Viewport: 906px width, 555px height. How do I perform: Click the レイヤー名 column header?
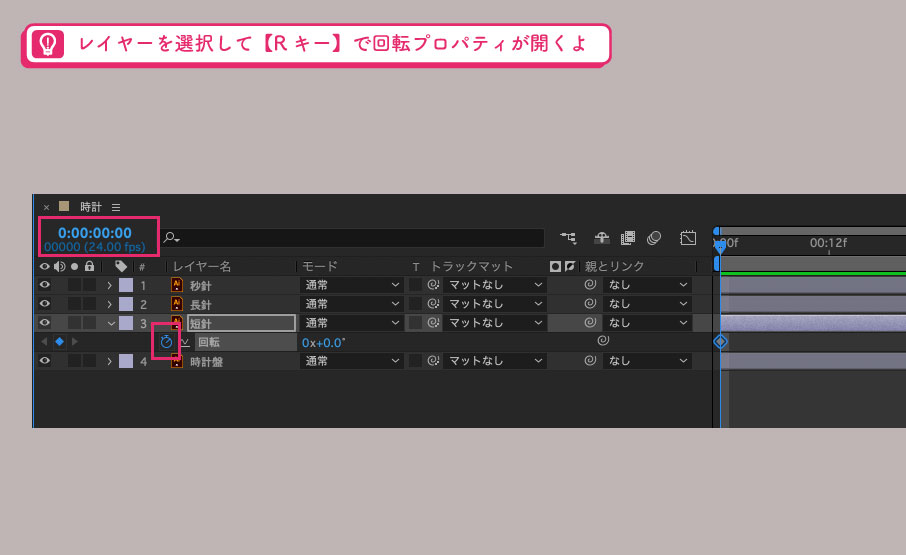202,266
